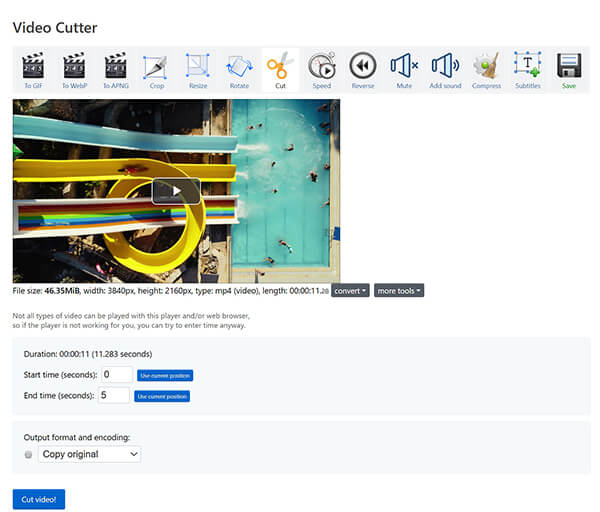Select the Crop tool
The height and width of the screenshot is (512, 600).
click(157, 70)
